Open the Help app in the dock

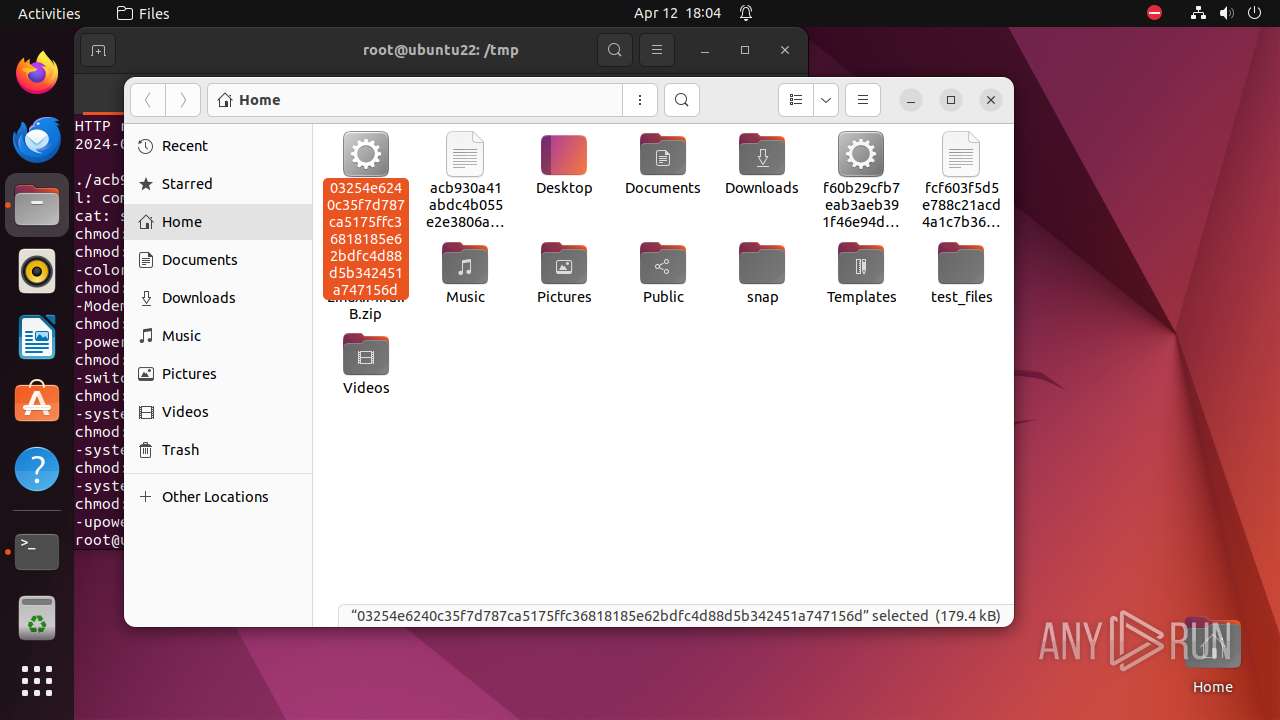click(x=37, y=469)
